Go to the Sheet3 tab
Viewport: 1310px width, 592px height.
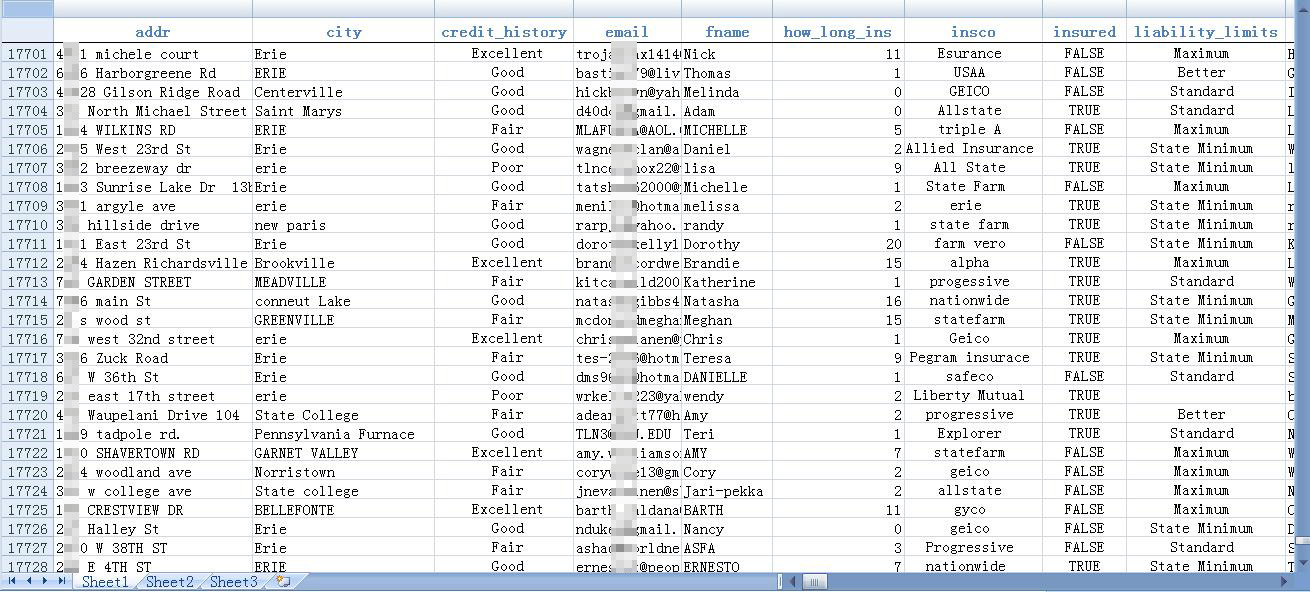233,582
